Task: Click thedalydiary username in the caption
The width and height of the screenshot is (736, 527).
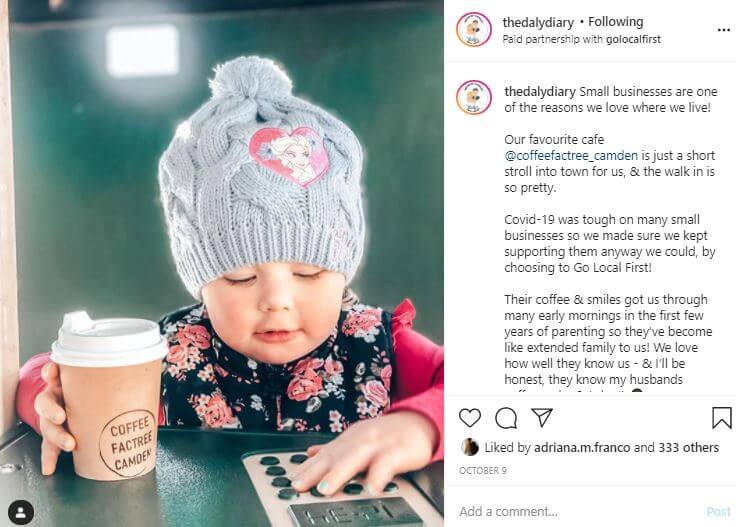Action: tap(540, 92)
